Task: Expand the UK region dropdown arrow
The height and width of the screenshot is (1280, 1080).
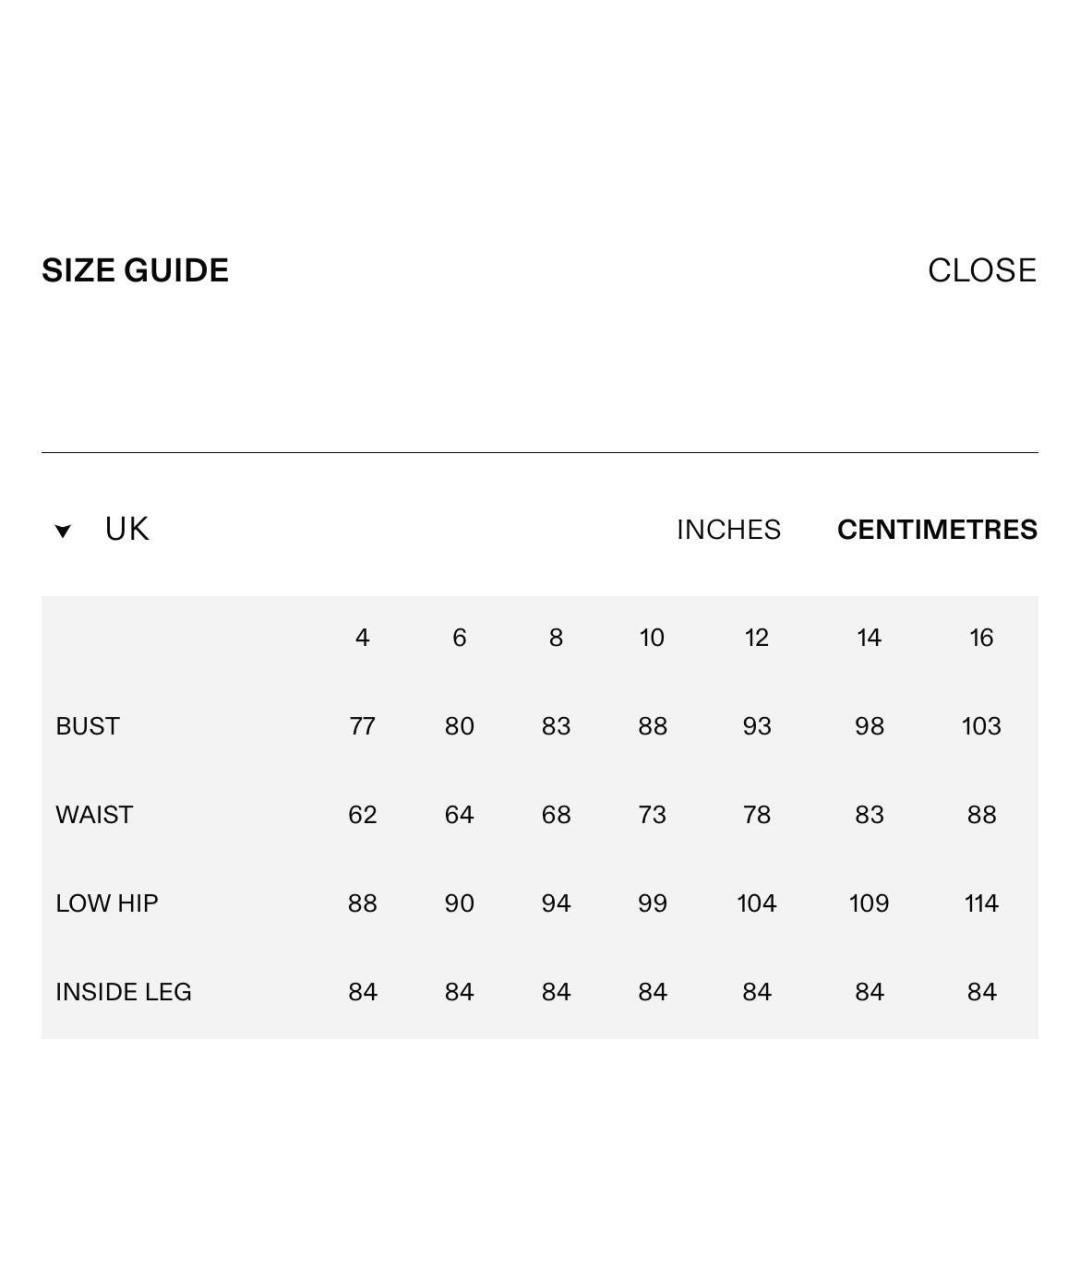Action: click(x=63, y=531)
